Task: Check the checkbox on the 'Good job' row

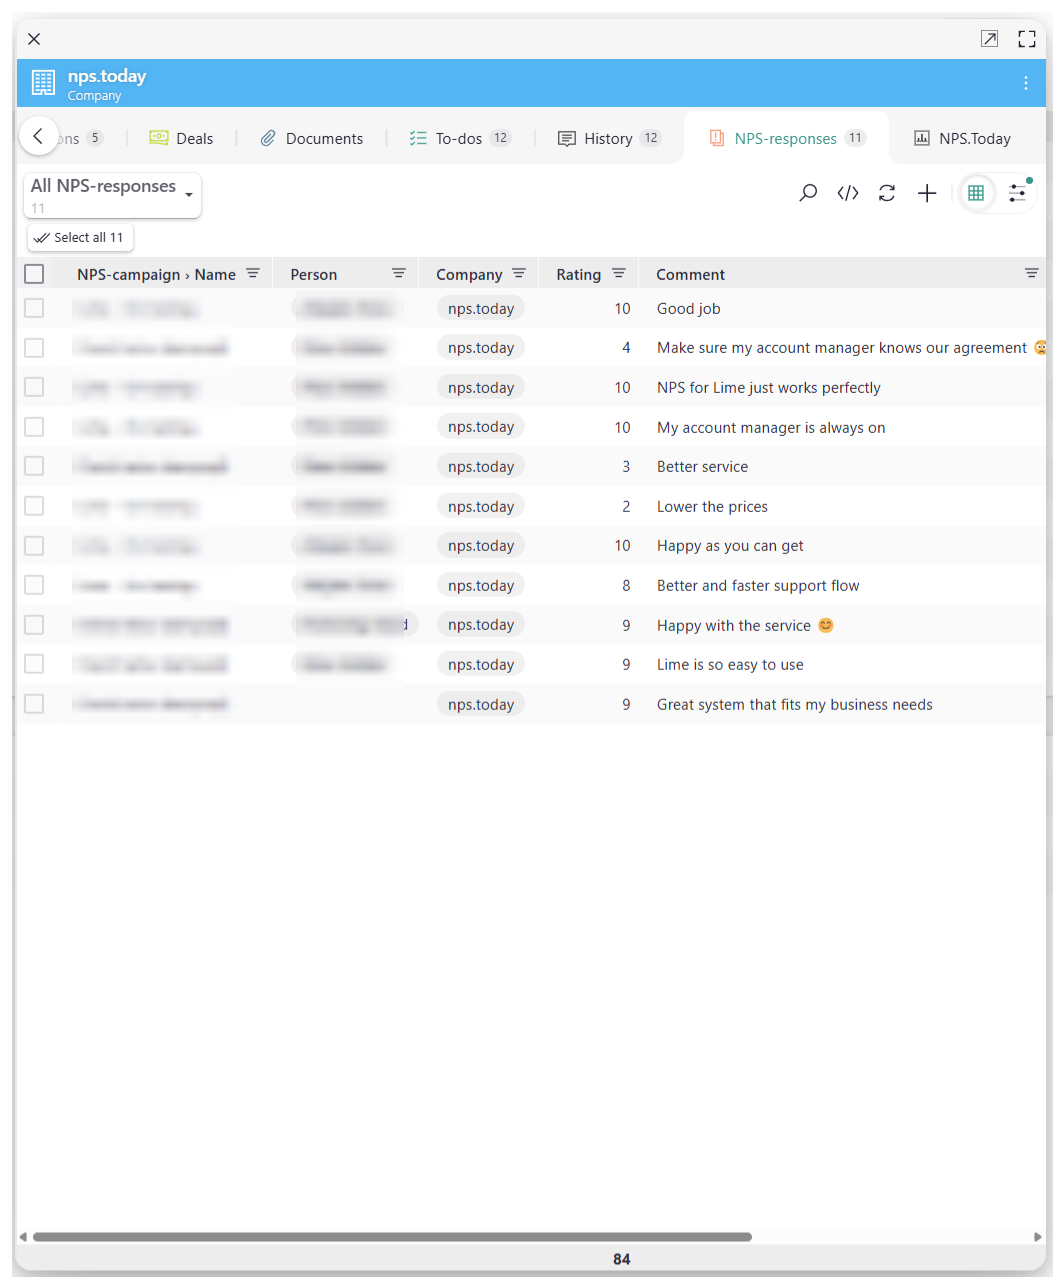Action: pos(33,308)
